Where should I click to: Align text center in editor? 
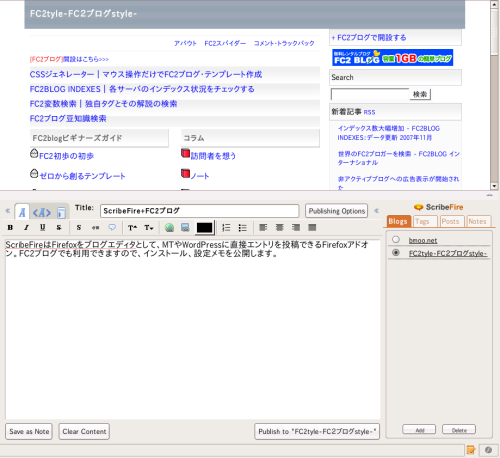(280, 228)
